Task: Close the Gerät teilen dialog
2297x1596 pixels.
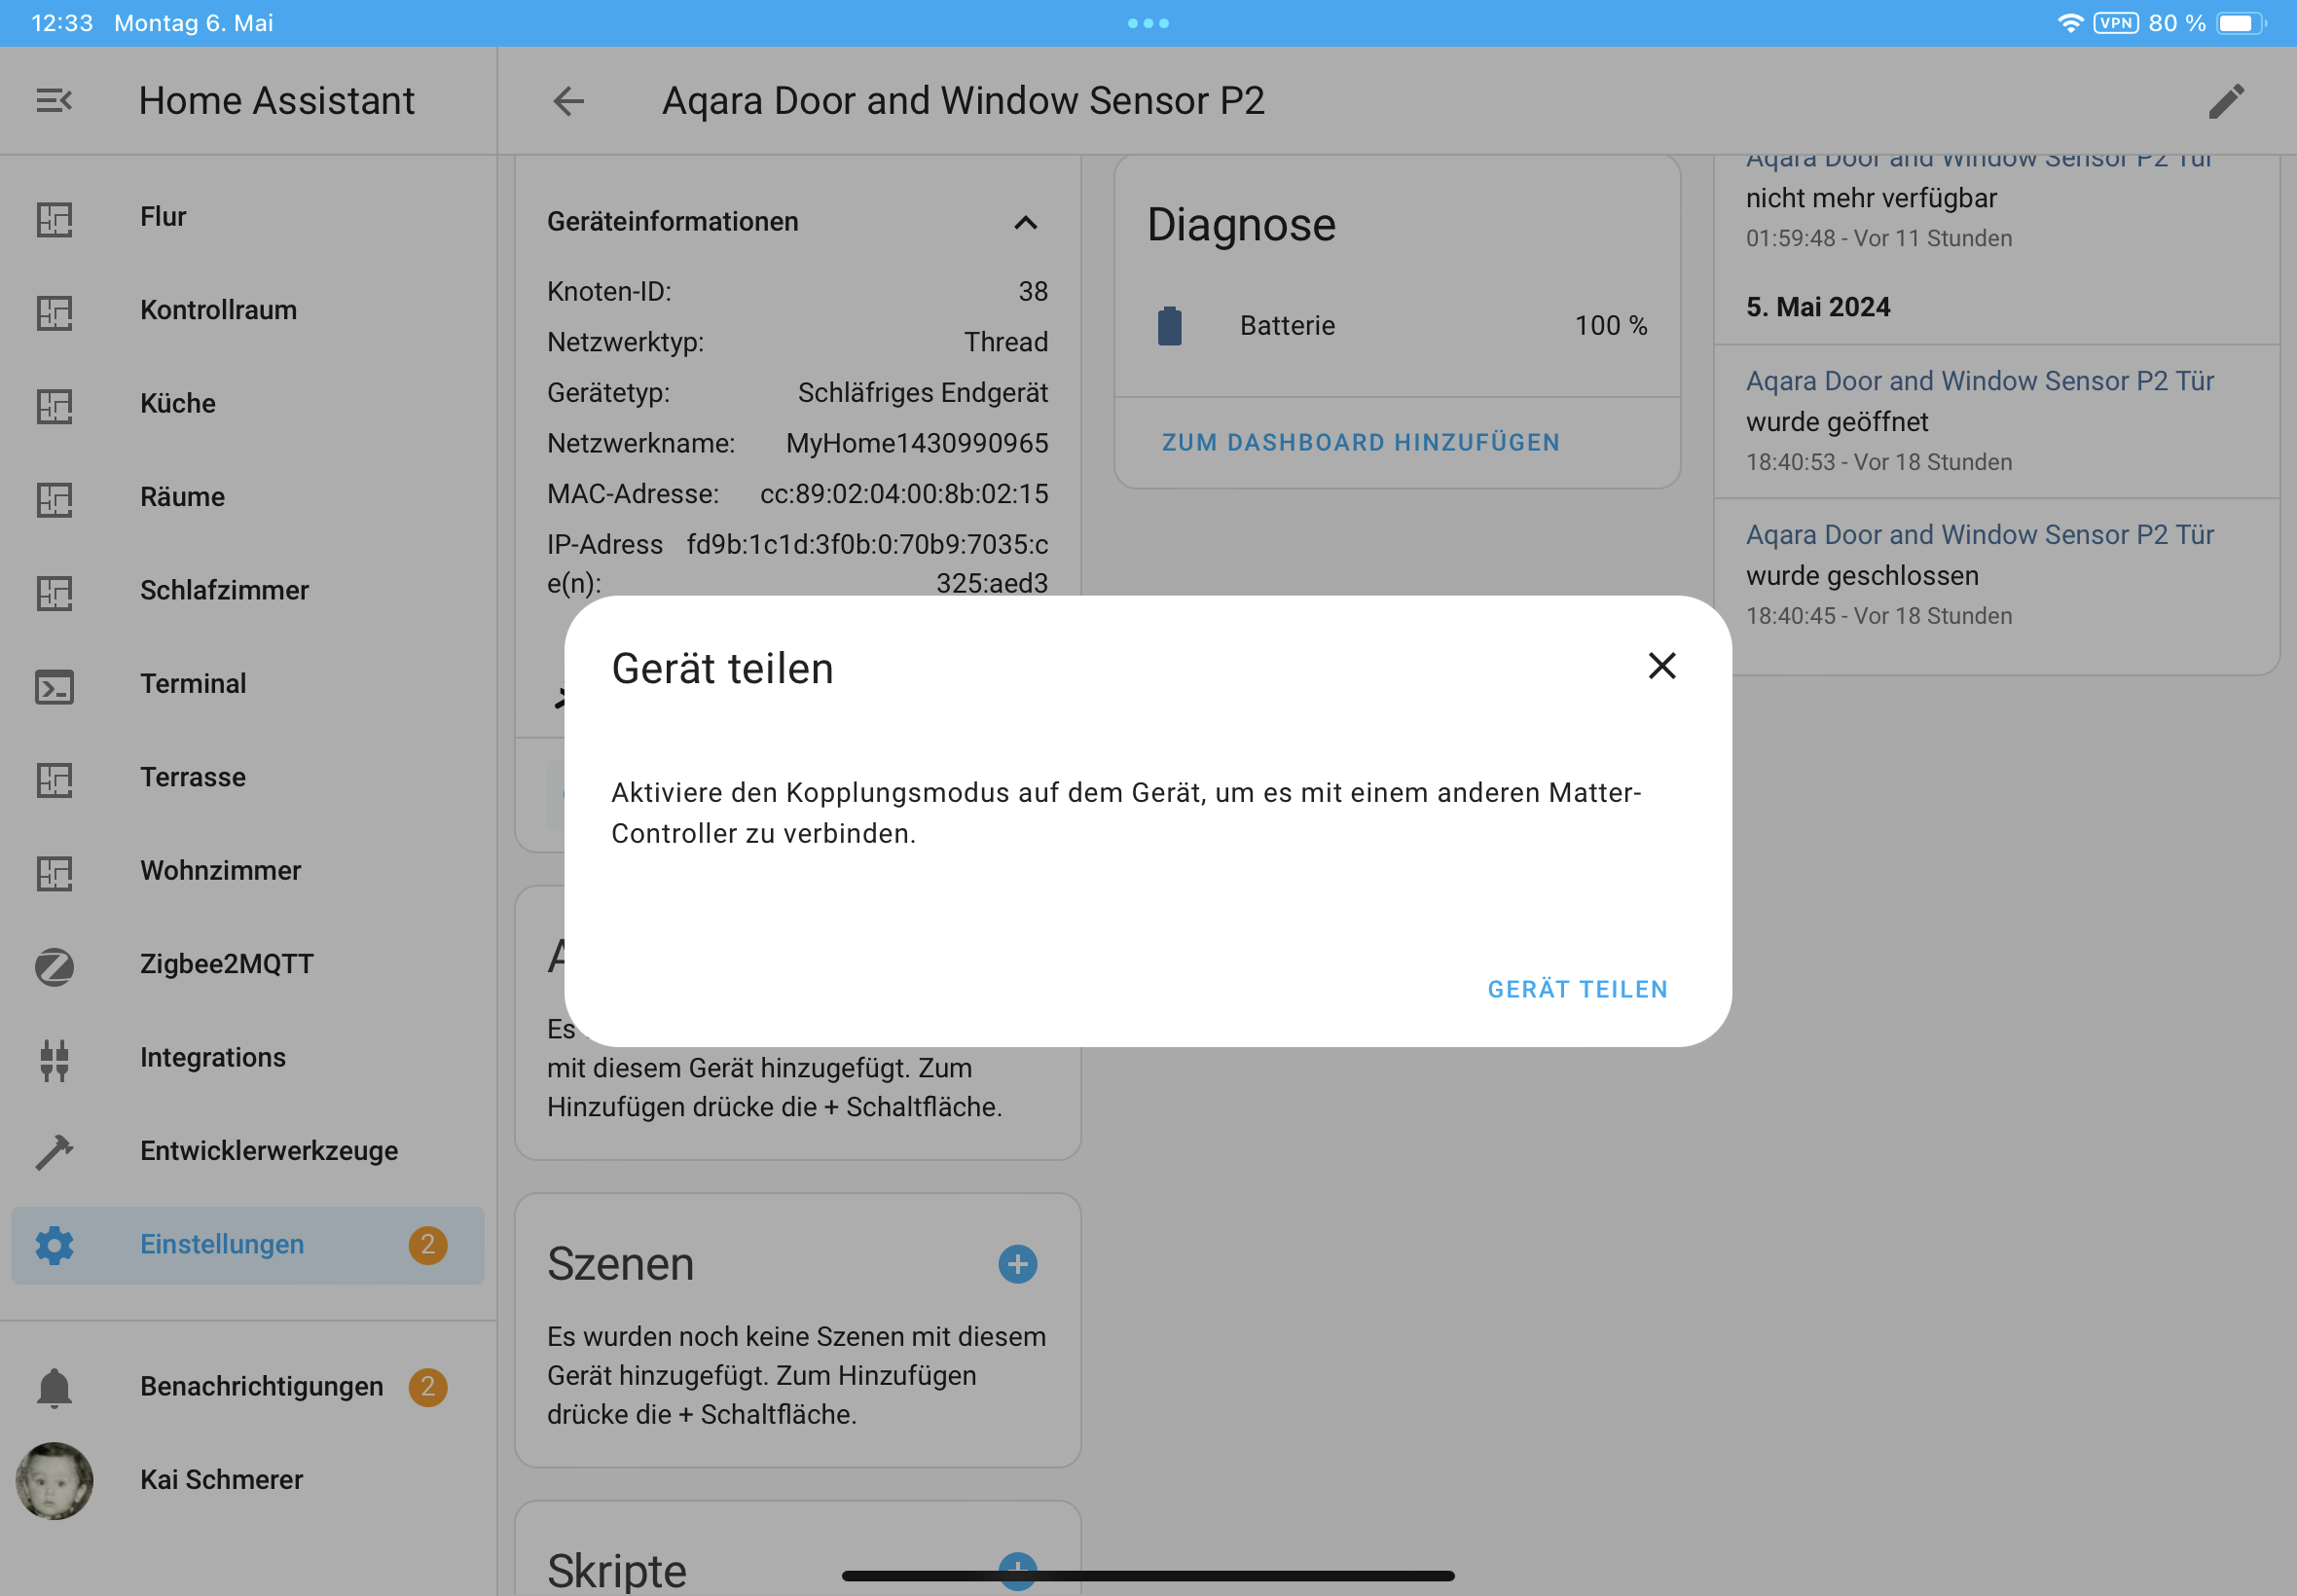Action: click(x=1661, y=666)
